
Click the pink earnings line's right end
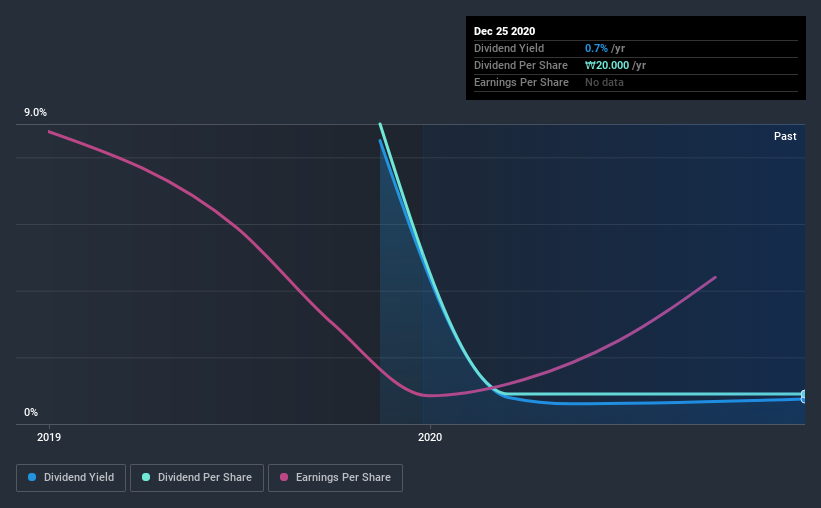715,278
